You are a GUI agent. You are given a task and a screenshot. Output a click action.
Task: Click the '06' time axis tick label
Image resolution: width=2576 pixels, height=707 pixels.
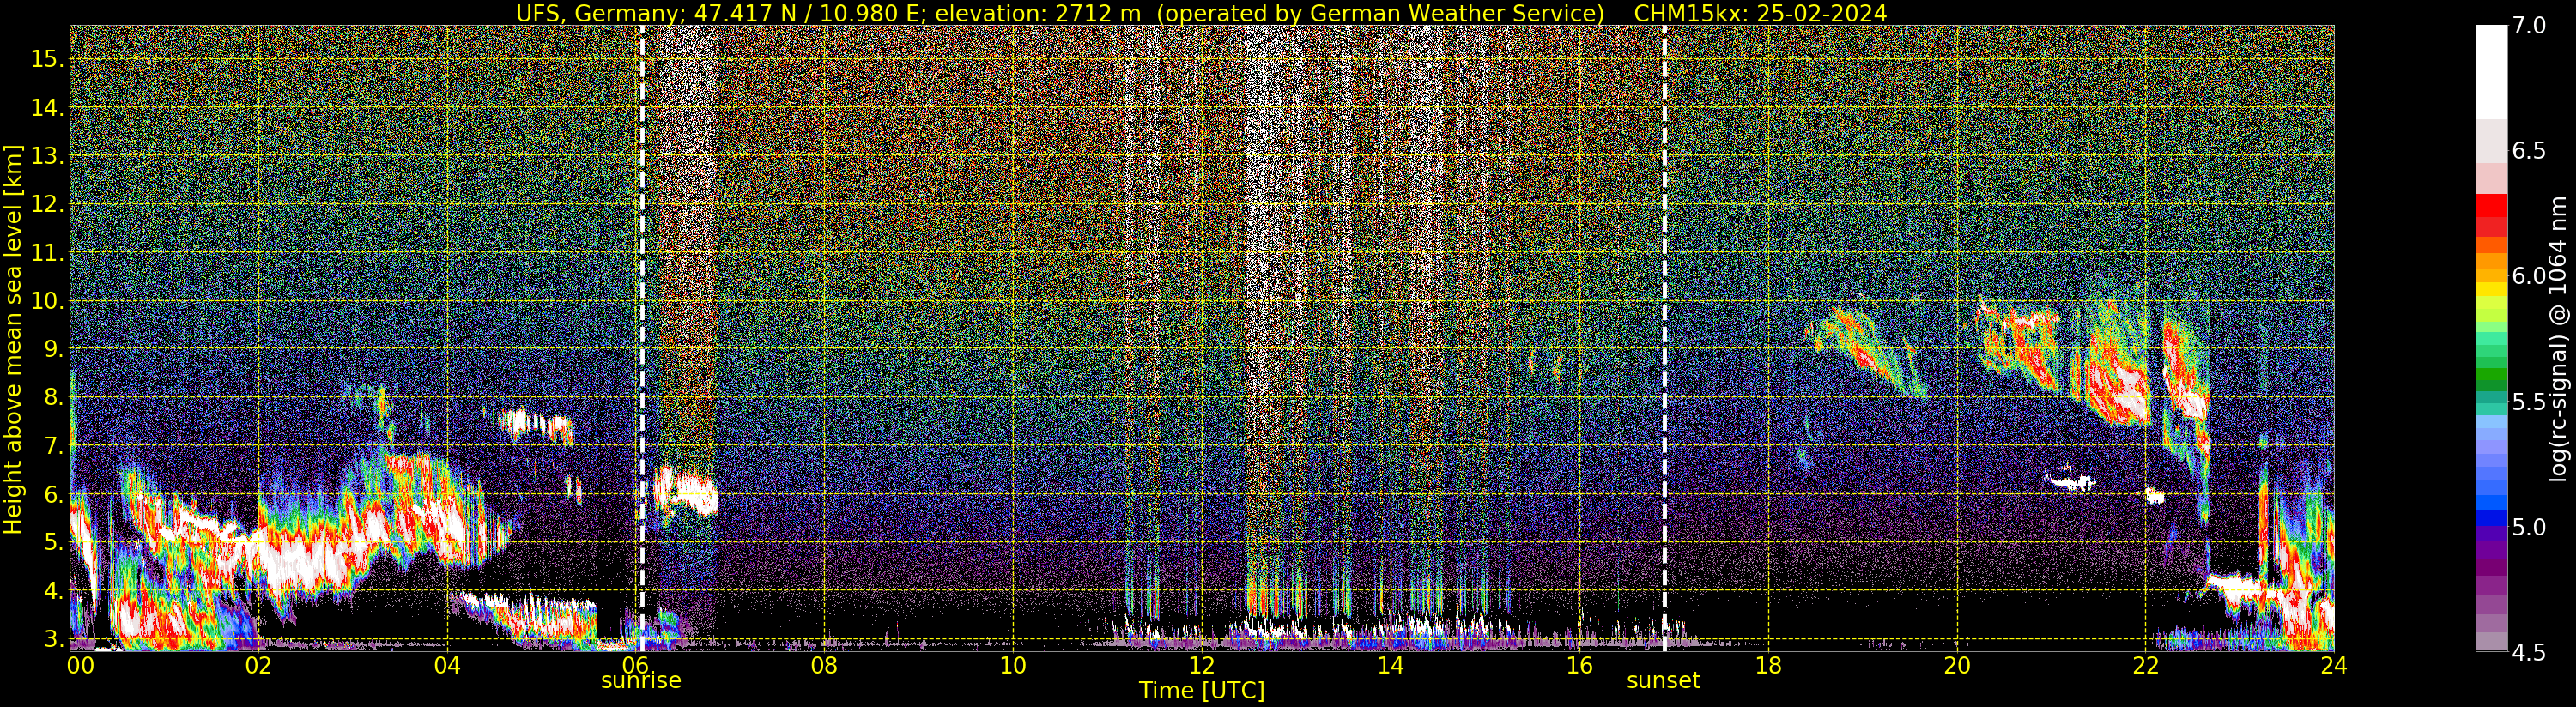(636, 665)
